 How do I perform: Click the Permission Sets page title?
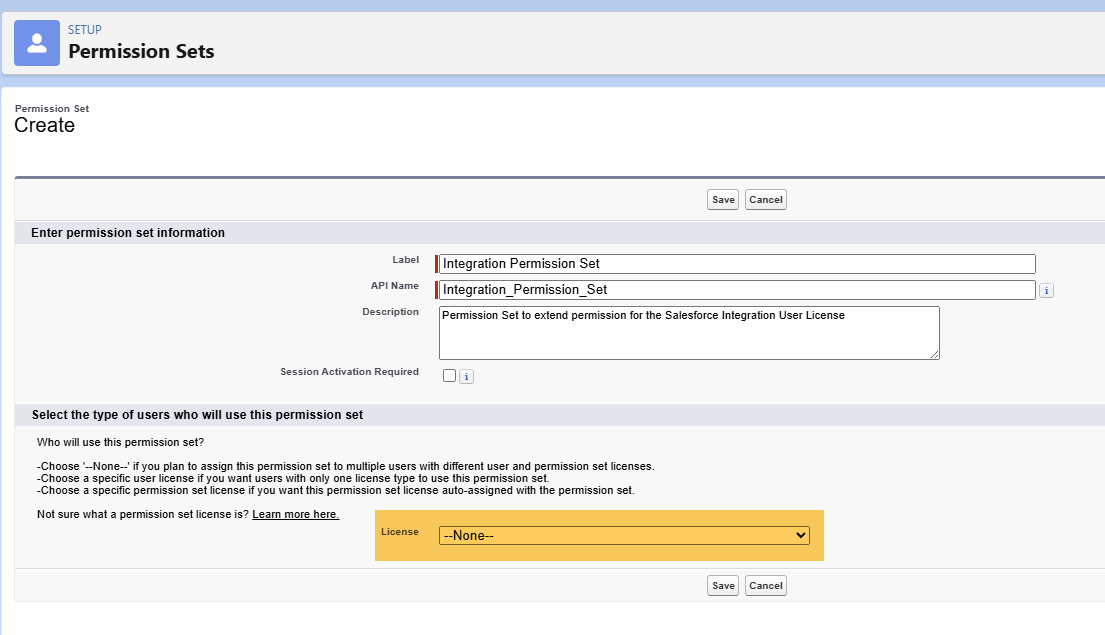(141, 51)
